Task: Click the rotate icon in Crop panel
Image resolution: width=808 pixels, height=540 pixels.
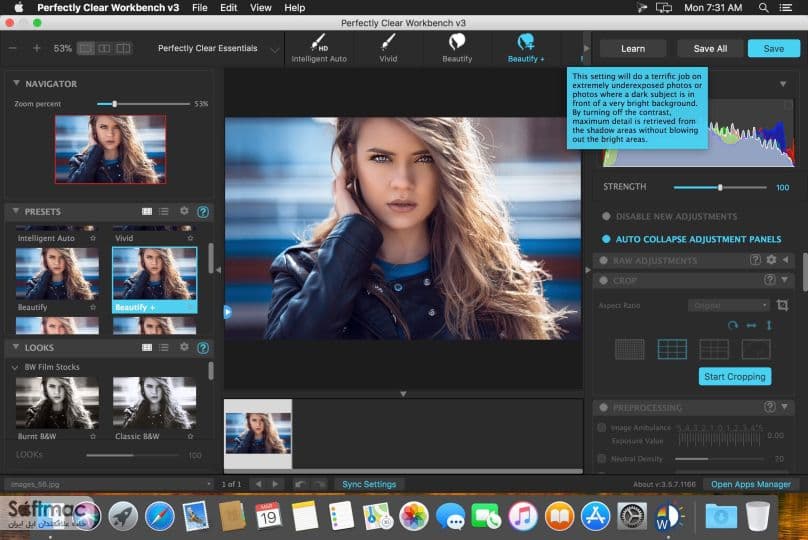Action: coord(732,325)
